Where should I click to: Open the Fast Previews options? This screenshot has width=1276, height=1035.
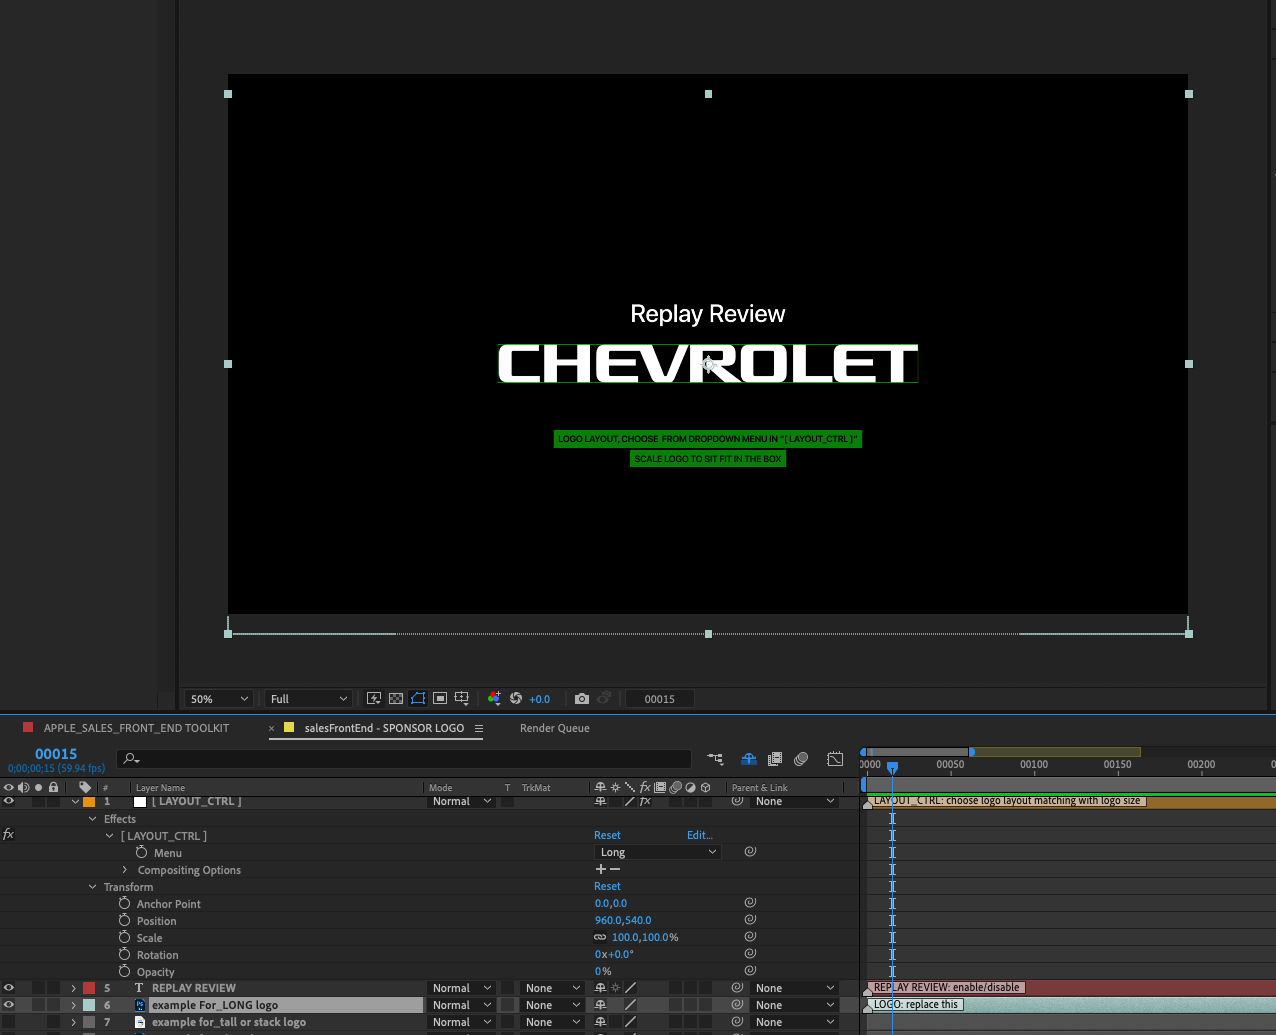[x=374, y=699]
